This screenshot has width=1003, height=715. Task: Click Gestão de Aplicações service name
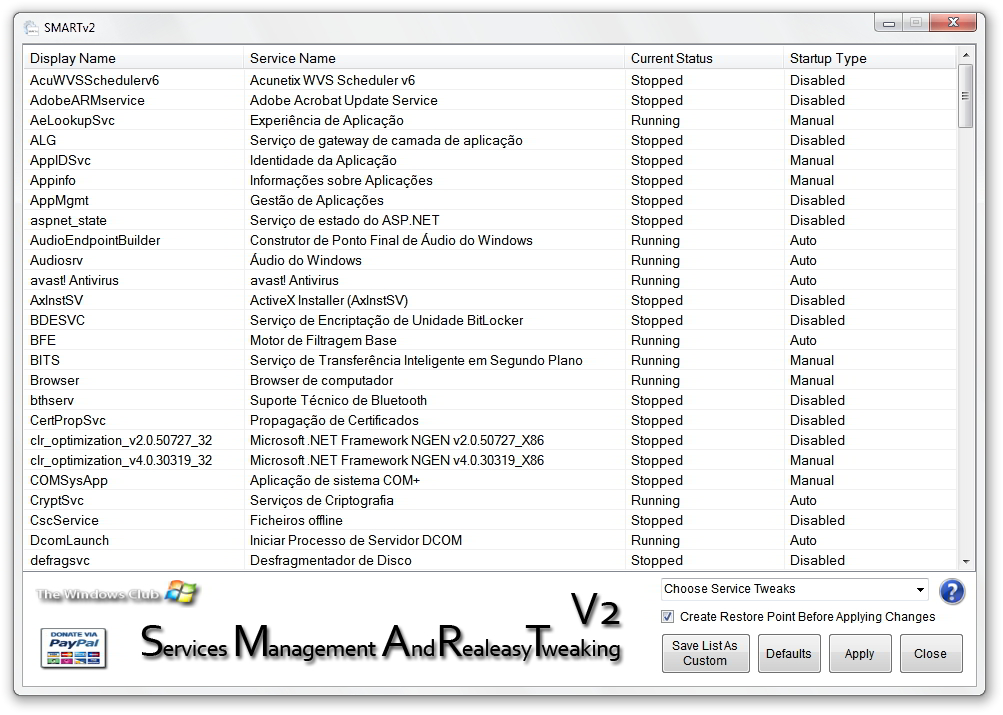[317, 200]
